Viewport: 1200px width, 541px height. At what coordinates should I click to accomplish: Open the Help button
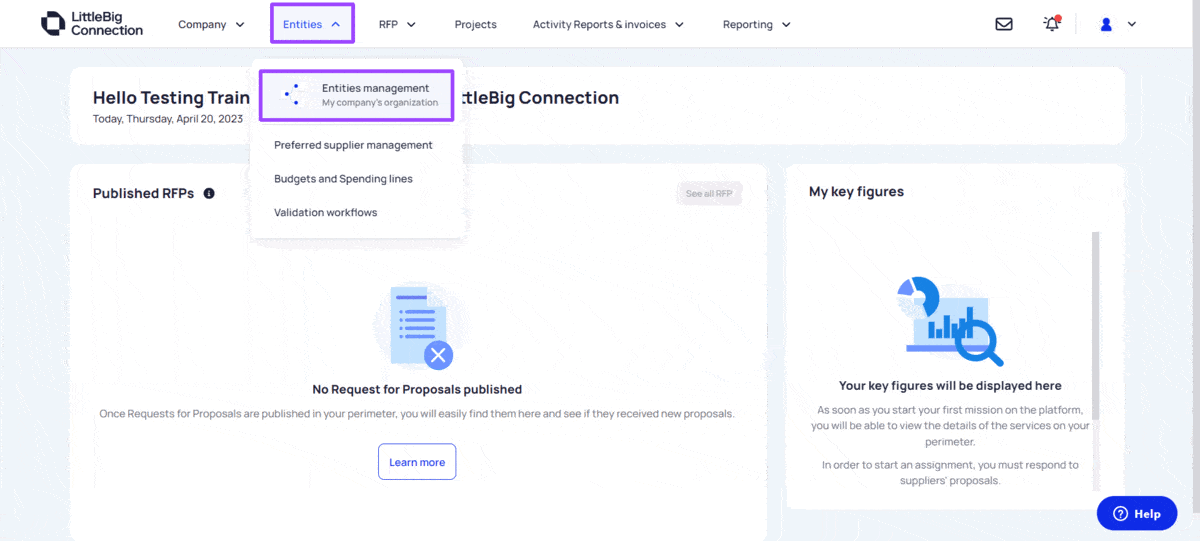click(x=1136, y=513)
